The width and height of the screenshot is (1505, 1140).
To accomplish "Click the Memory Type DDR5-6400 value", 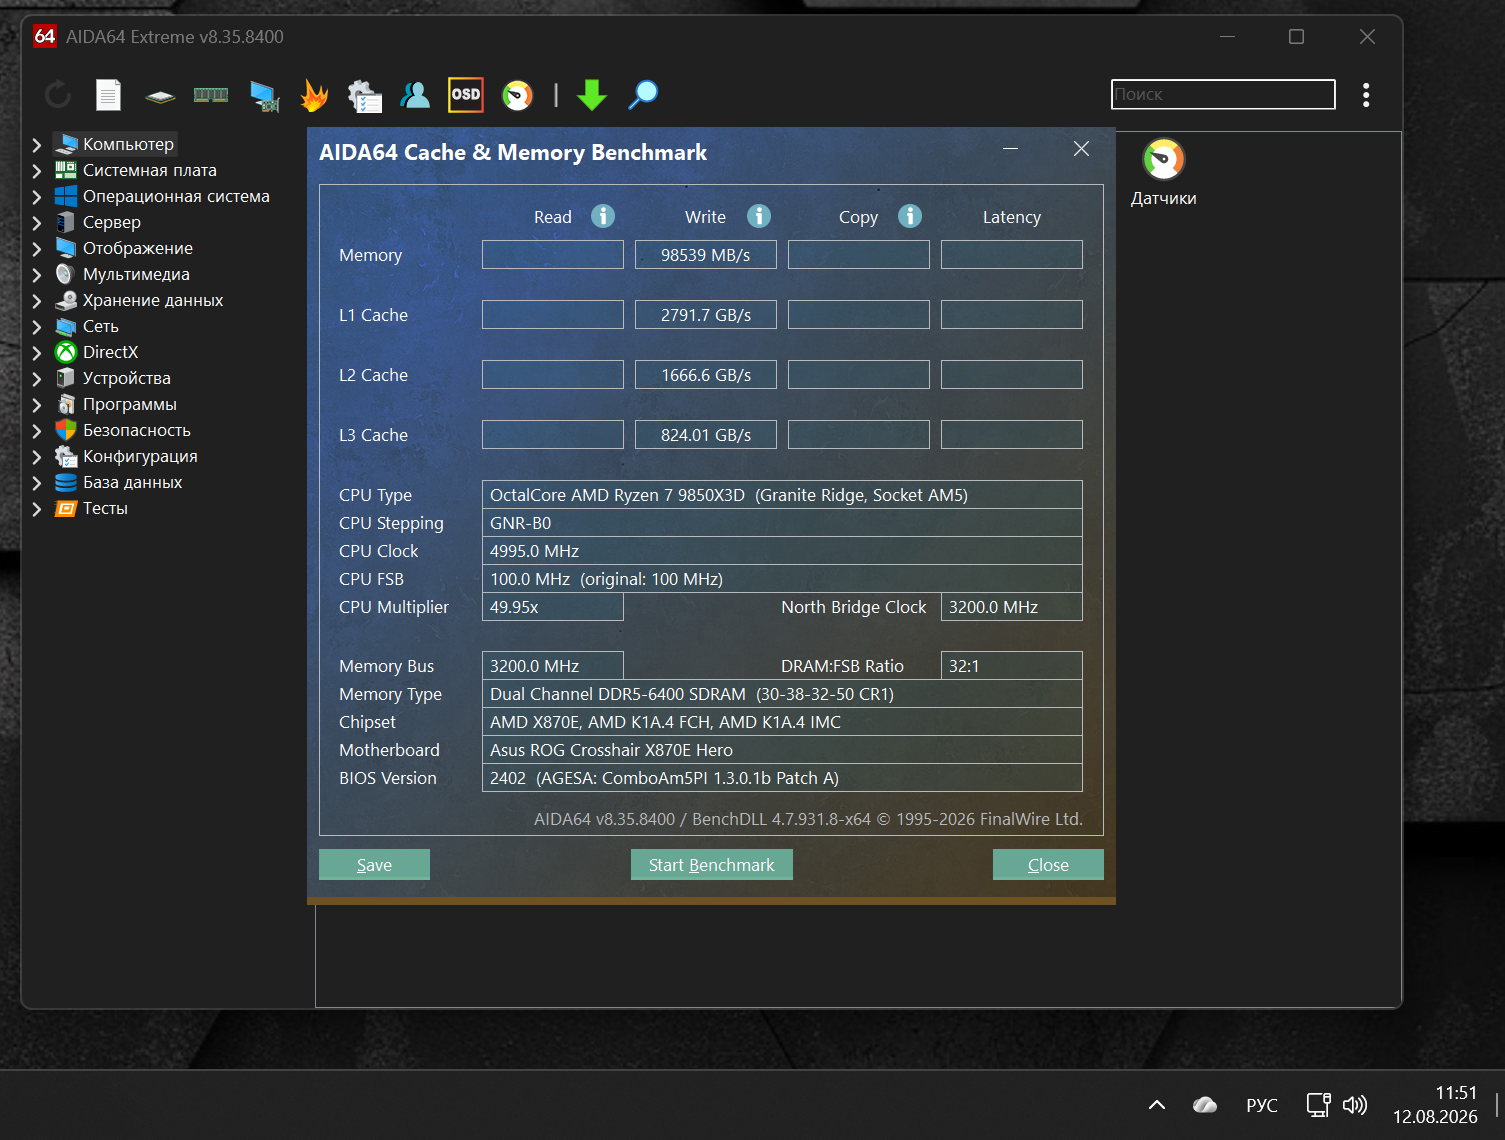I will point(782,694).
